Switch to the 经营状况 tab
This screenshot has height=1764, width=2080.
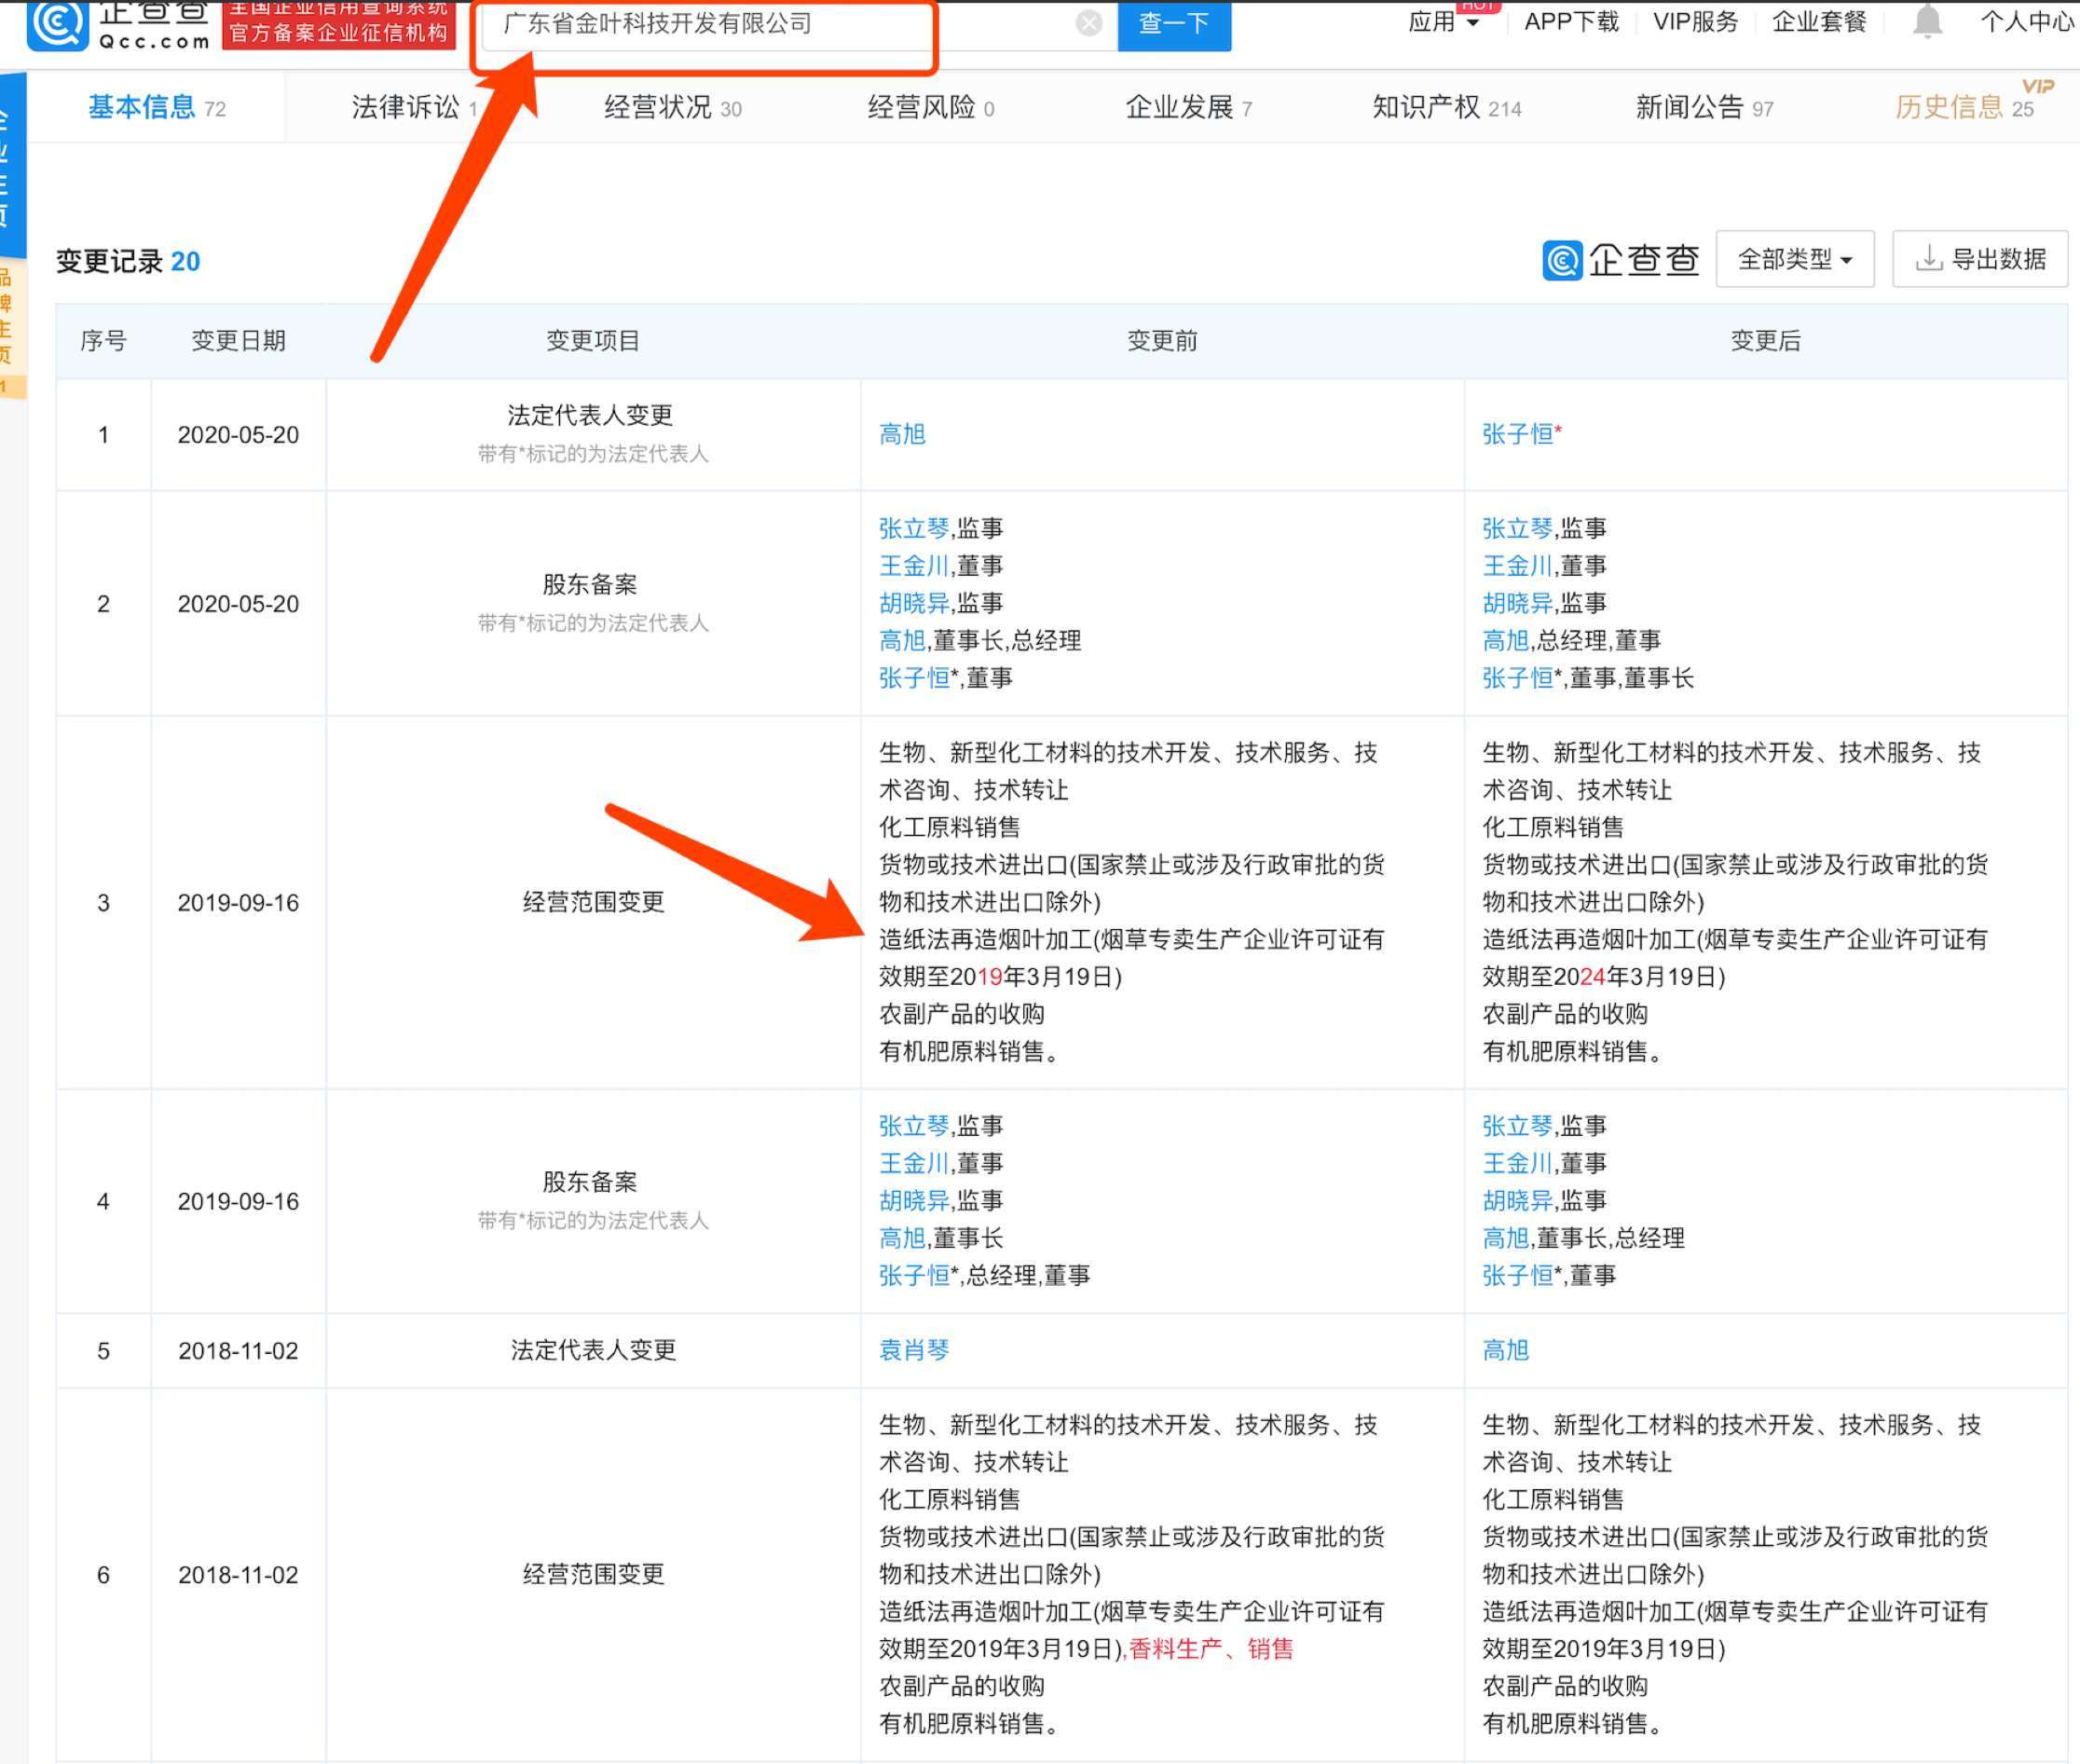tap(673, 107)
